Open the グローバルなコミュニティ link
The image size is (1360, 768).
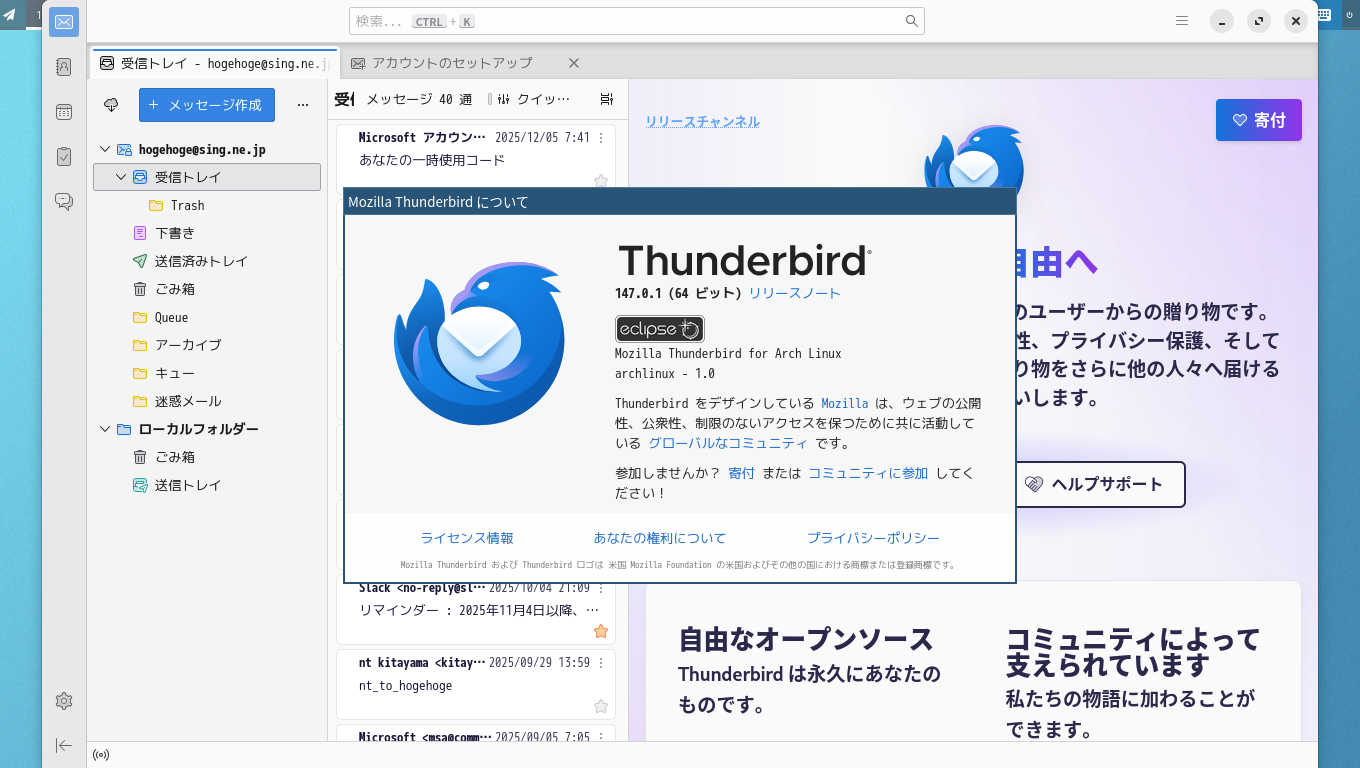click(x=728, y=443)
